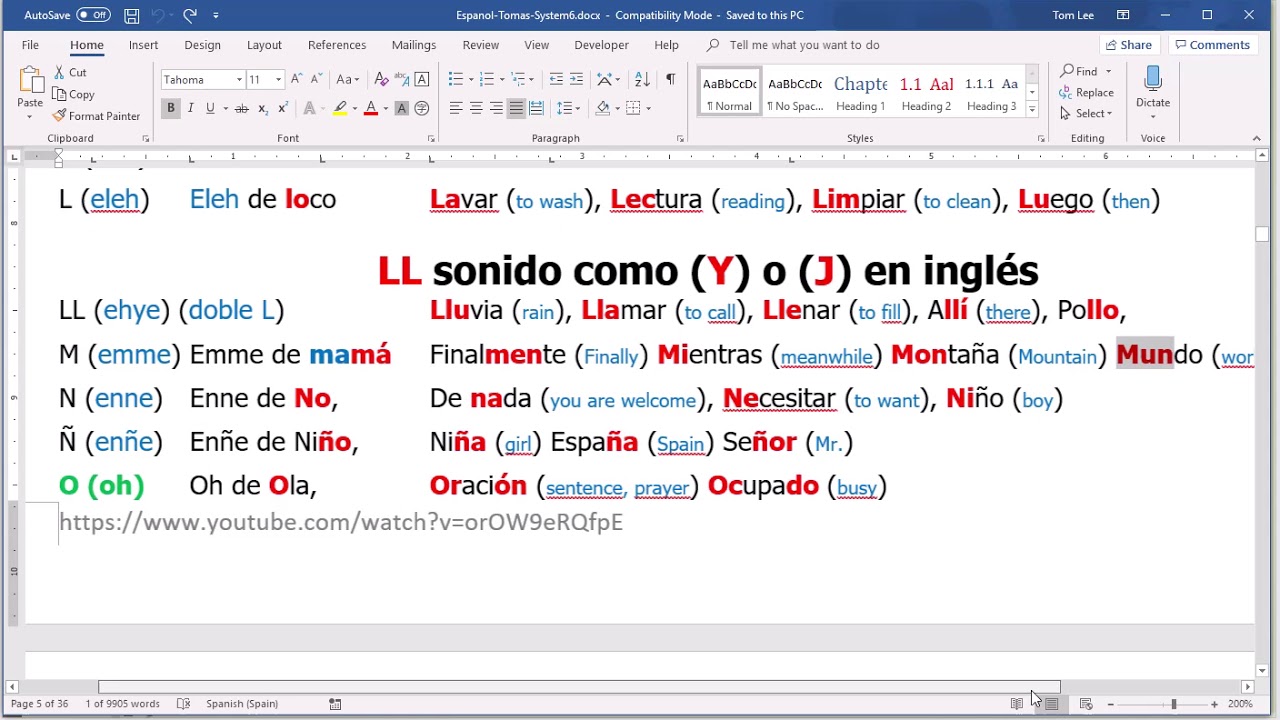
Task: Open the Layout tab
Action: click(x=264, y=45)
